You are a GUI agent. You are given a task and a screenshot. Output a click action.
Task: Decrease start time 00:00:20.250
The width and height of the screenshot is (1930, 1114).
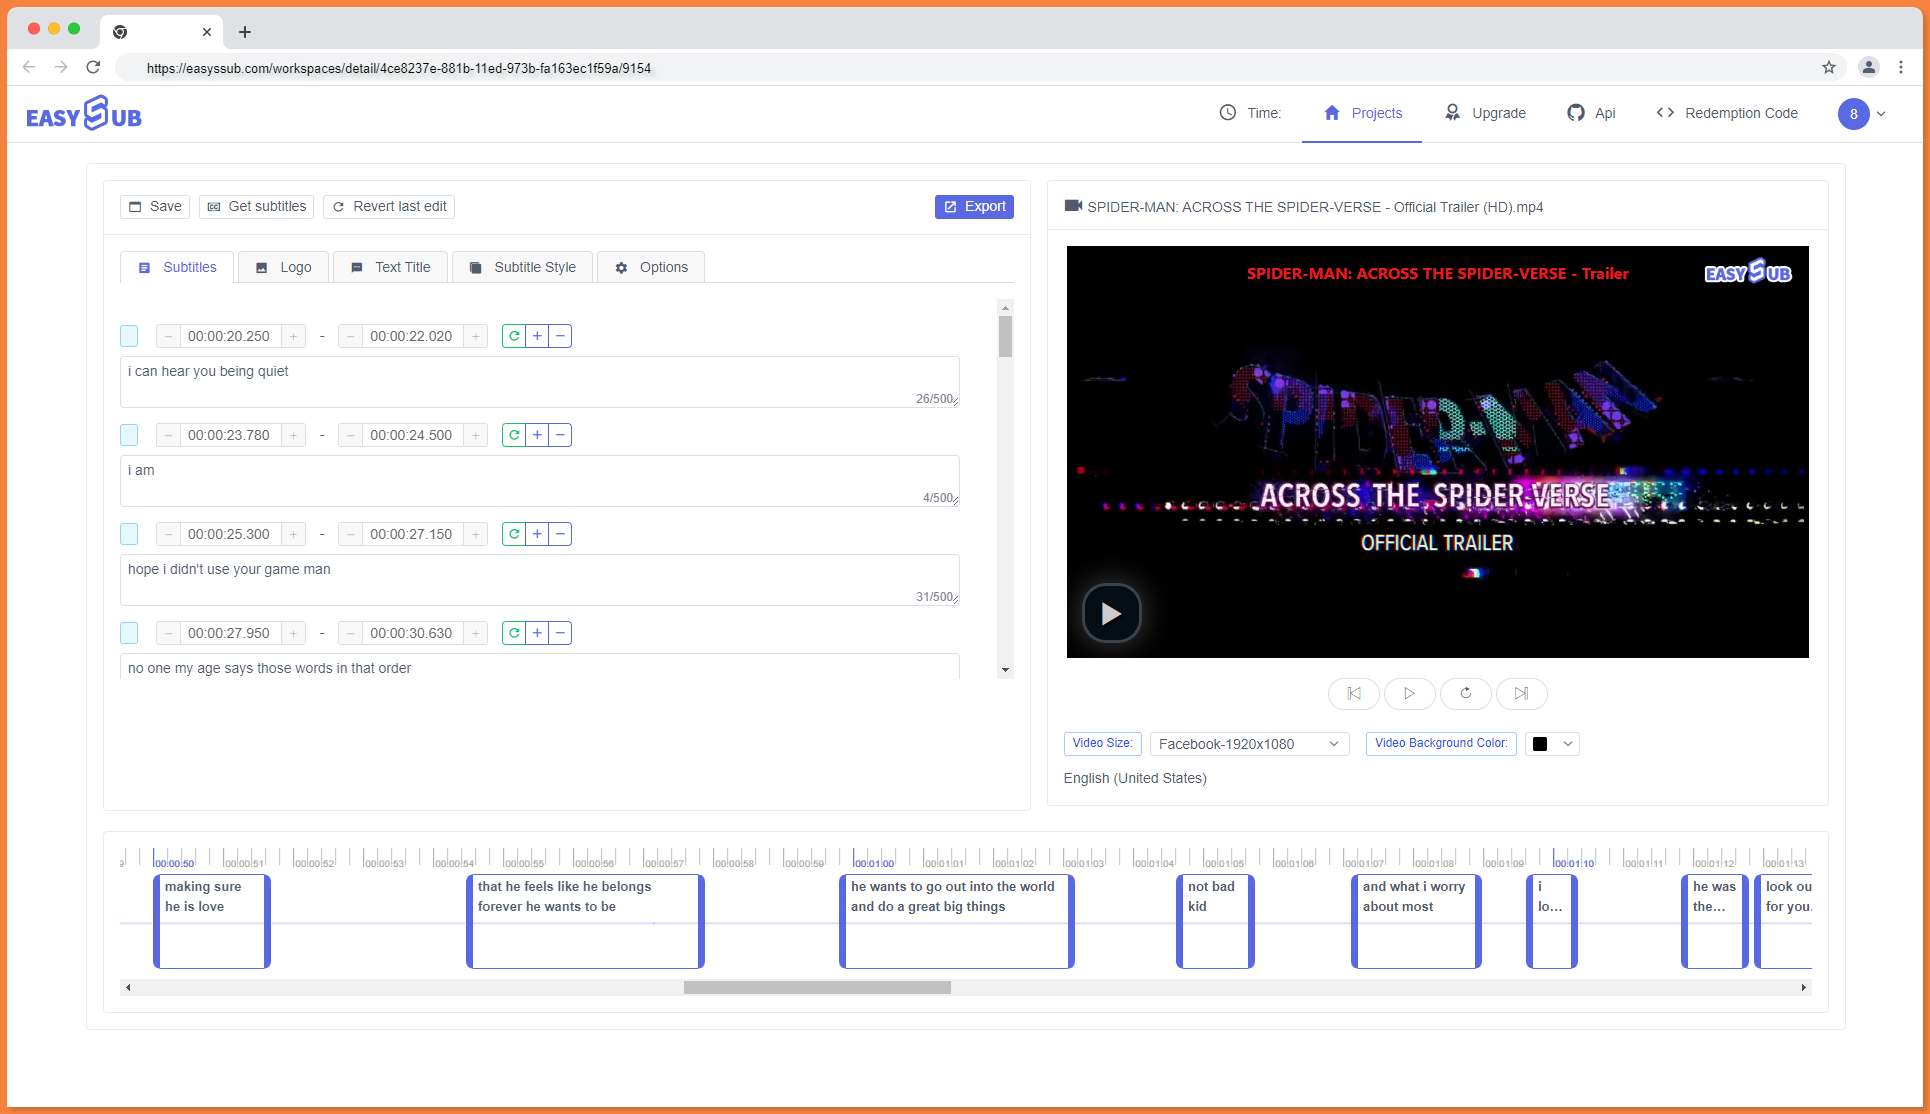click(168, 336)
